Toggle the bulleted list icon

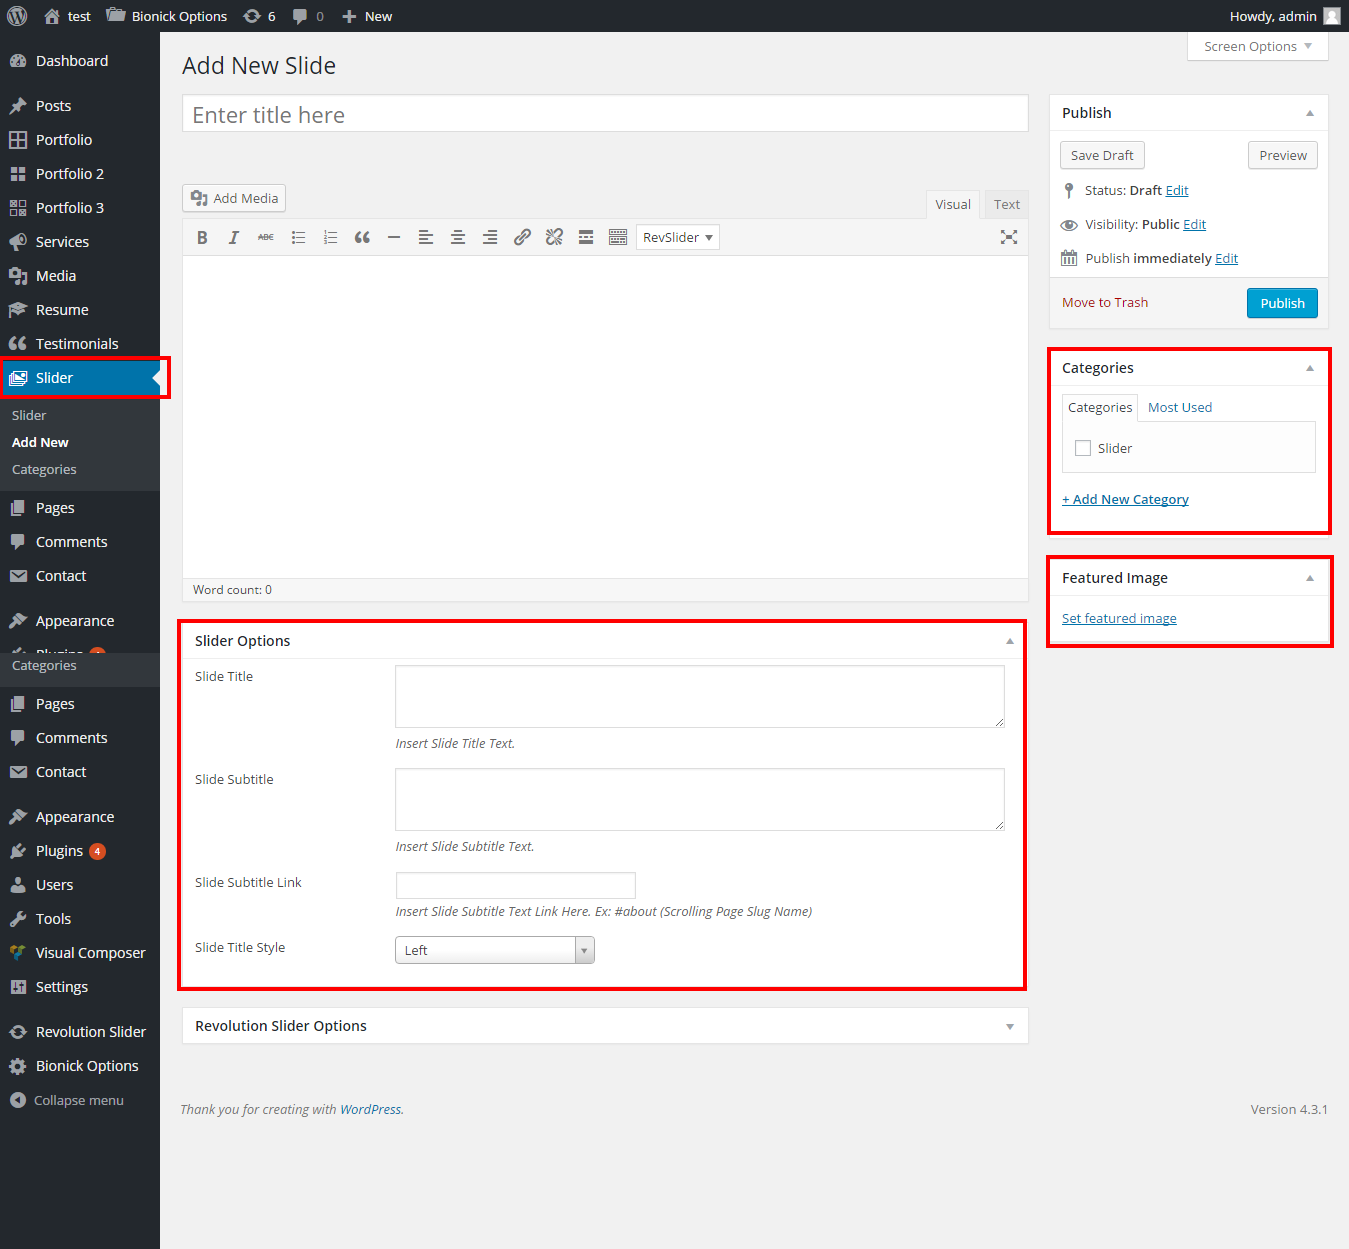298,238
